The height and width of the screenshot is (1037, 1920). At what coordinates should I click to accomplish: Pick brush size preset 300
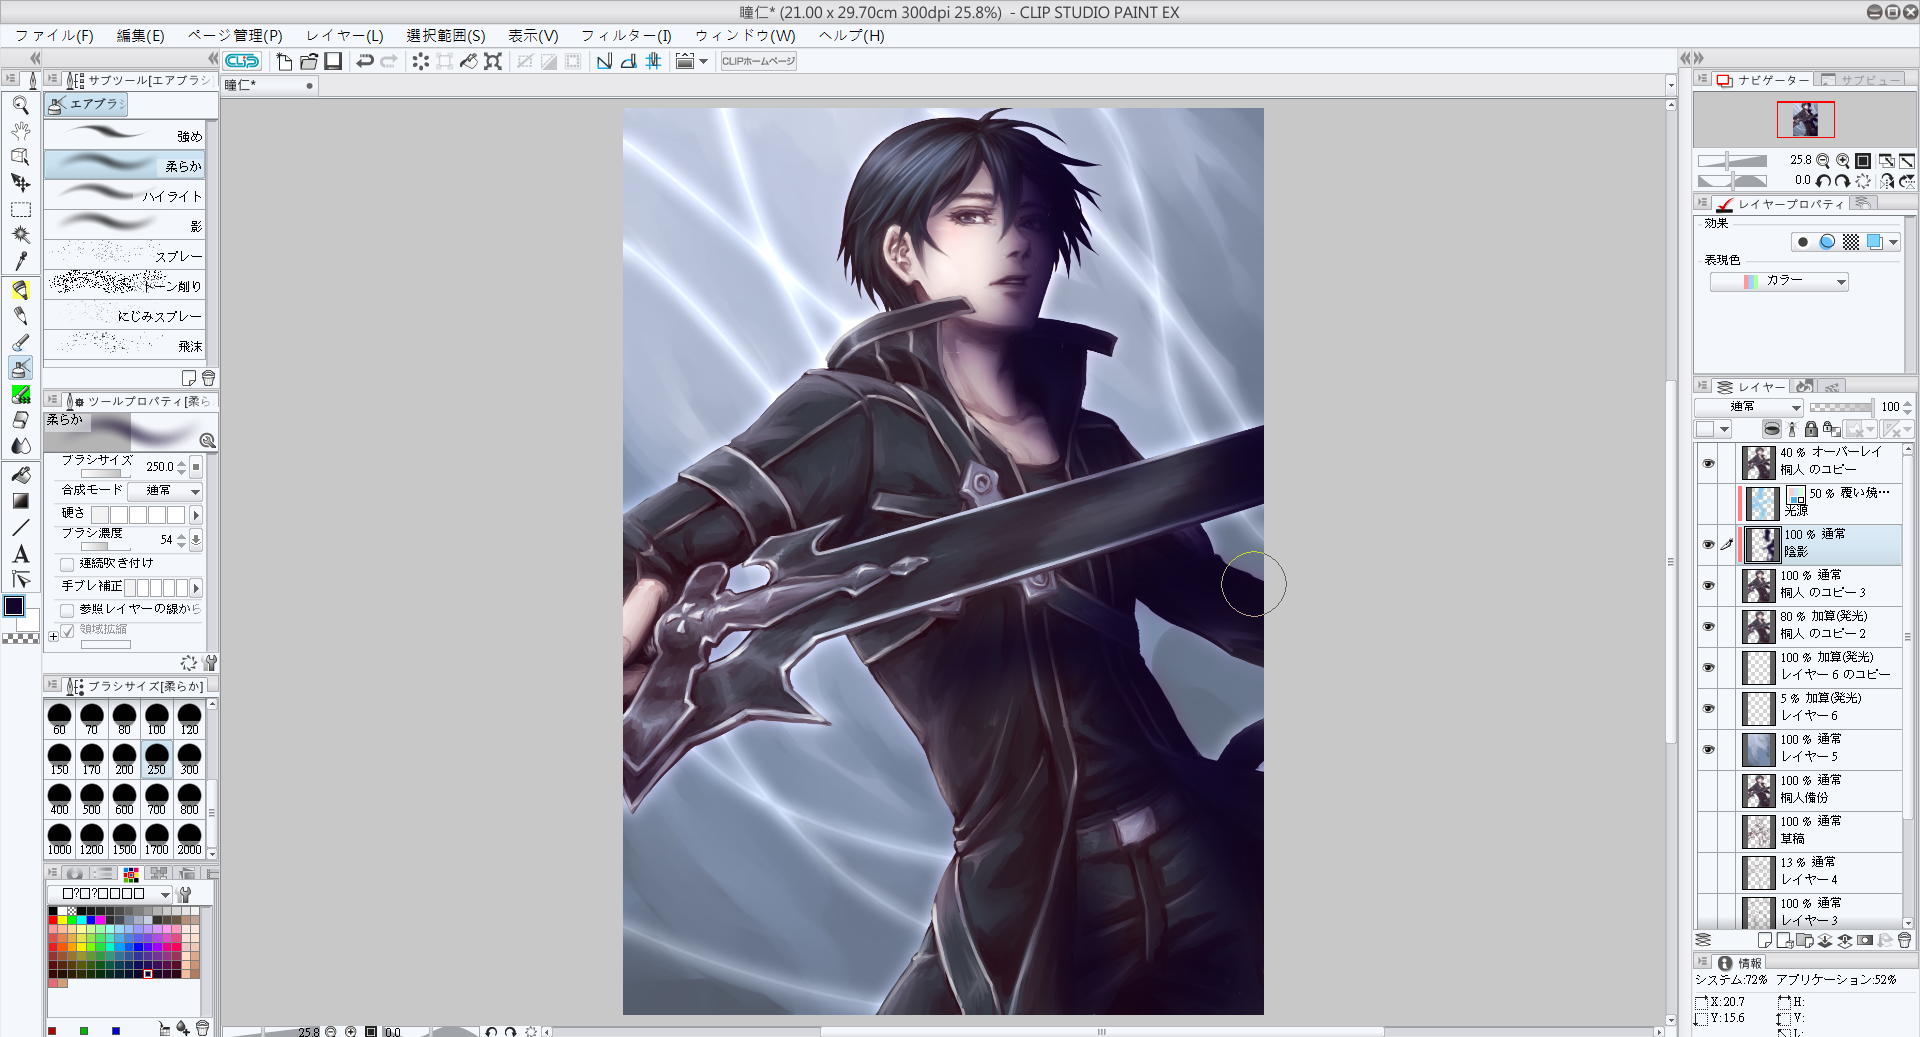point(189,760)
